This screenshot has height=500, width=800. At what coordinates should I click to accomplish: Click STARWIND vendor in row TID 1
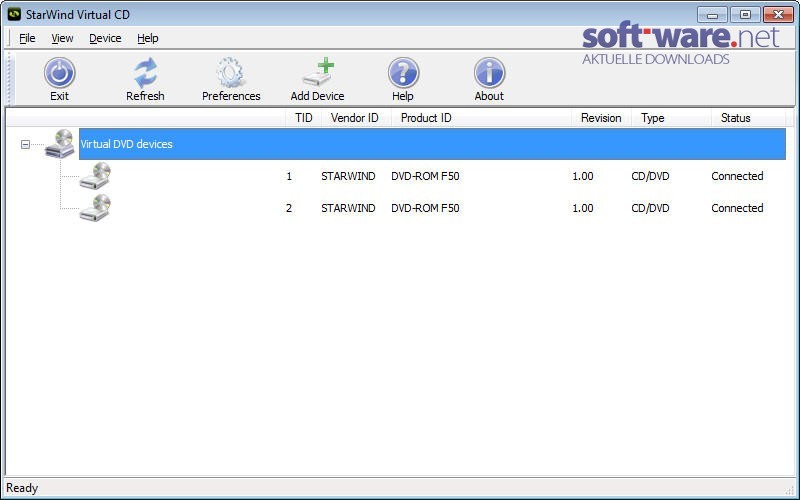point(348,176)
